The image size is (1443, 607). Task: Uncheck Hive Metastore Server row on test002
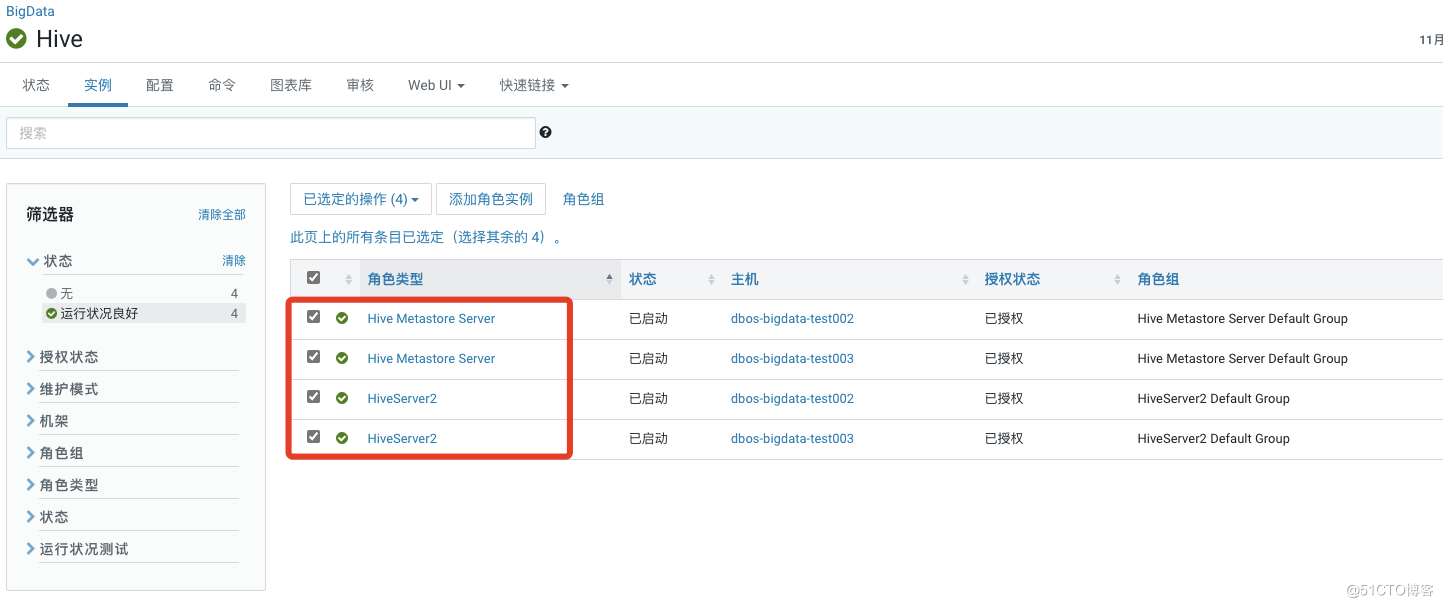(x=313, y=317)
